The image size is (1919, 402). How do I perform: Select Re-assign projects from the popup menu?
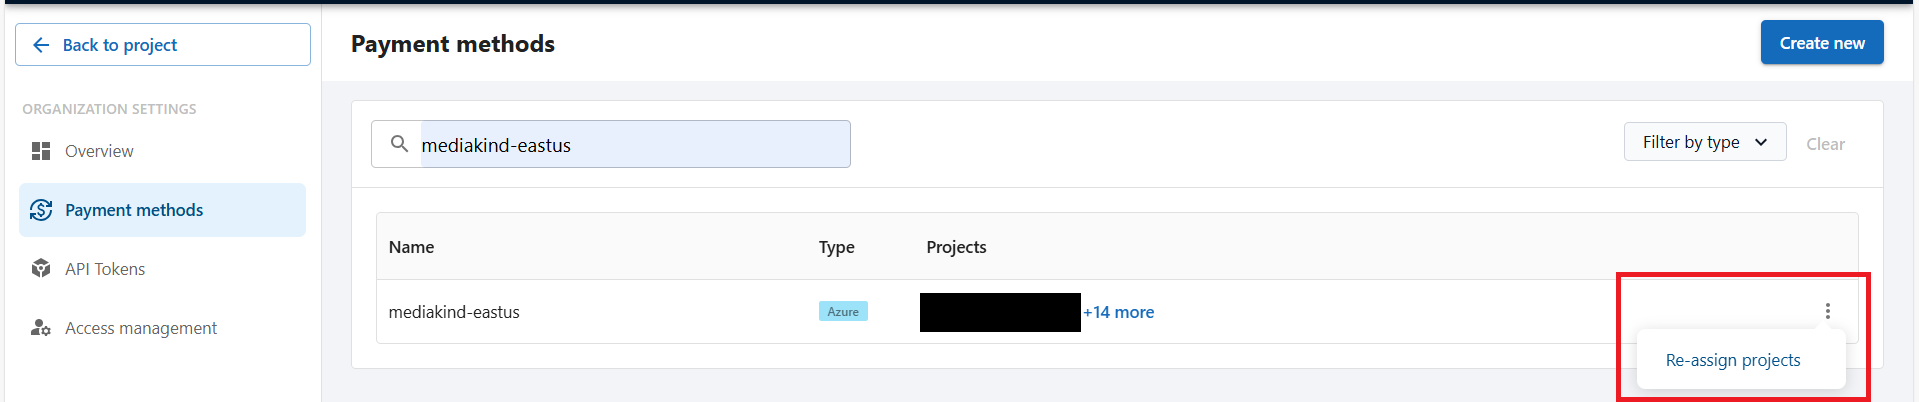tap(1732, 360)
